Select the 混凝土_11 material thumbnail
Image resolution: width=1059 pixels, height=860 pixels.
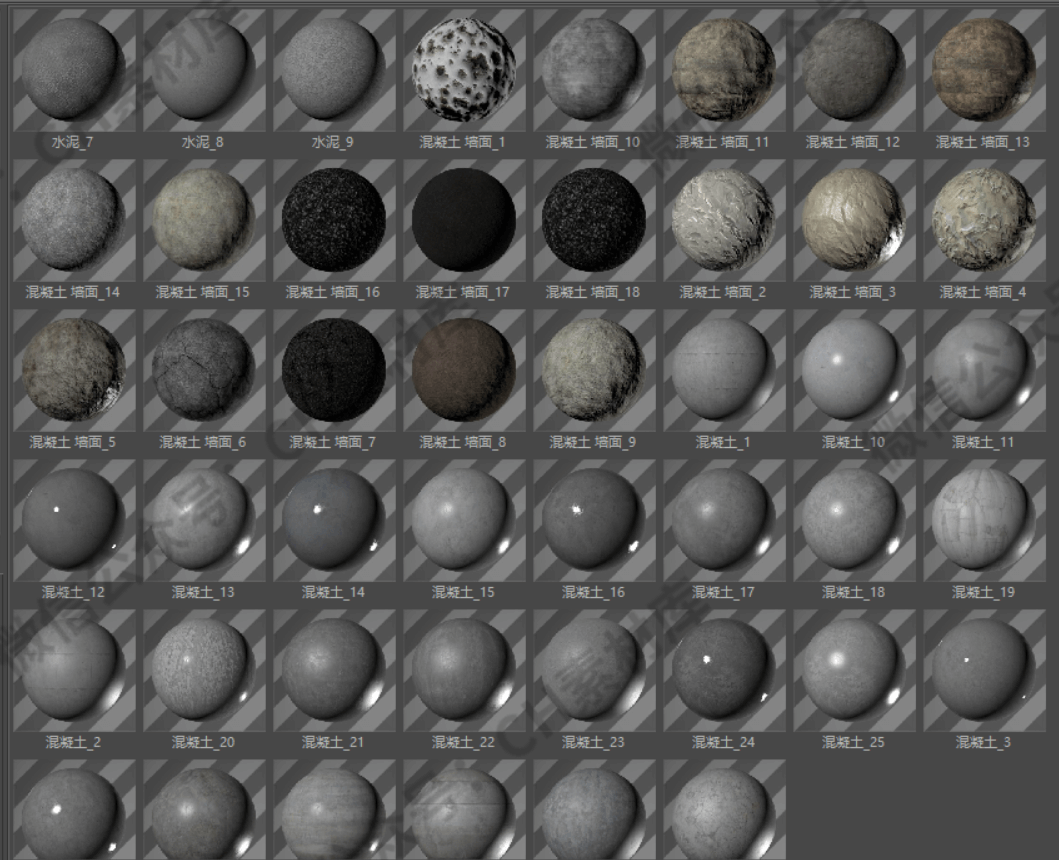(x=984, y=369)
